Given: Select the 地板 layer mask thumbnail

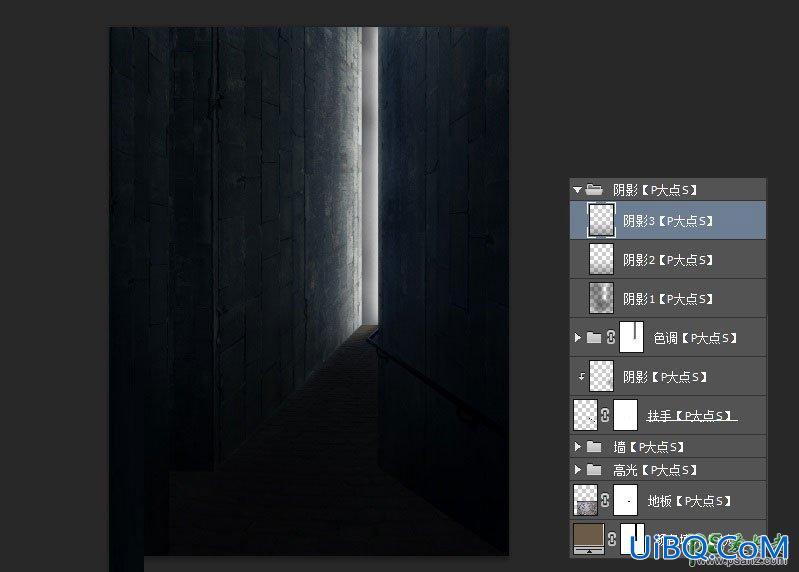Looking at the screenshot, I should pos(625,500).
